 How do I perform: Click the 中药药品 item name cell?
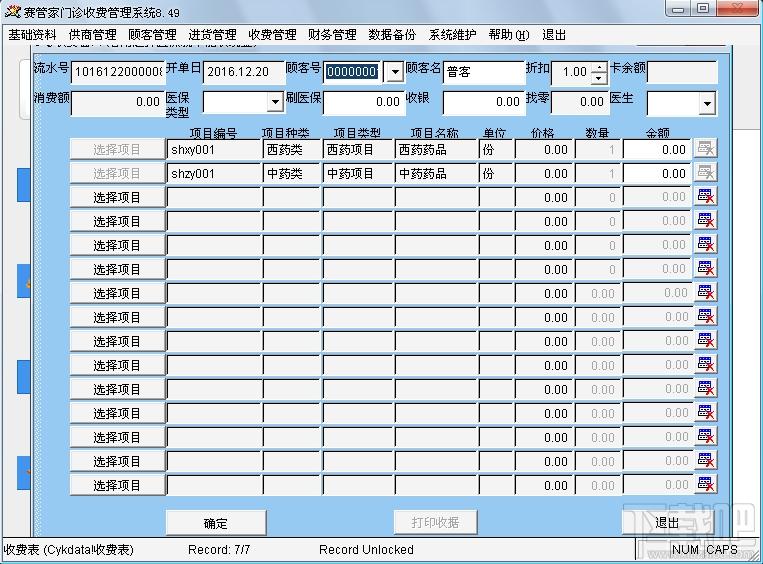[436, 174]
